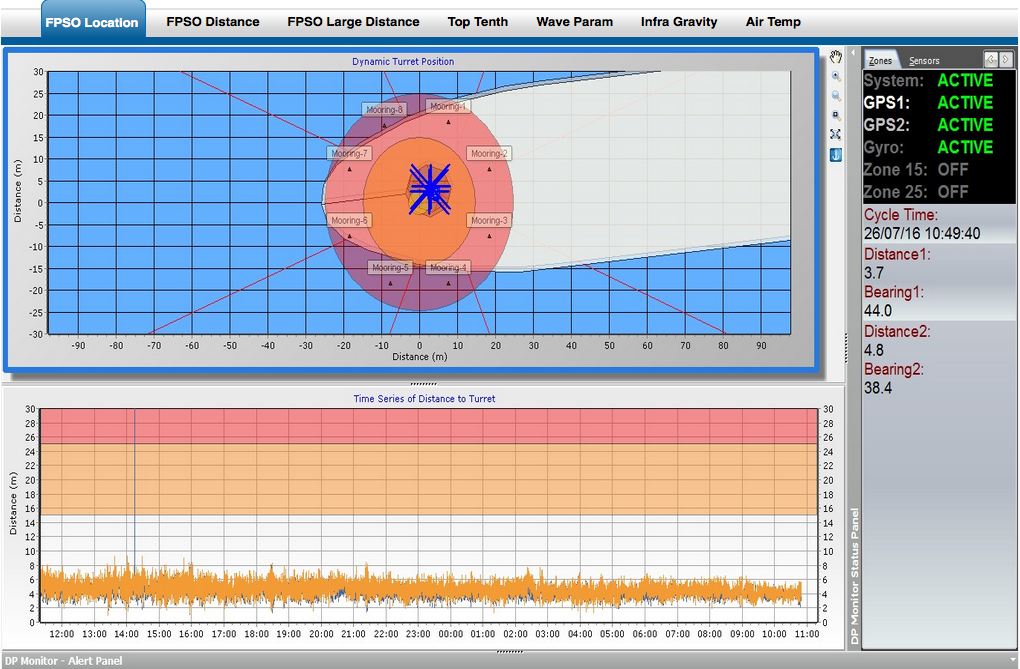Click the zoom in magnifier icon
Viewport: 1020px width, 669px height.
click(836, 76)
